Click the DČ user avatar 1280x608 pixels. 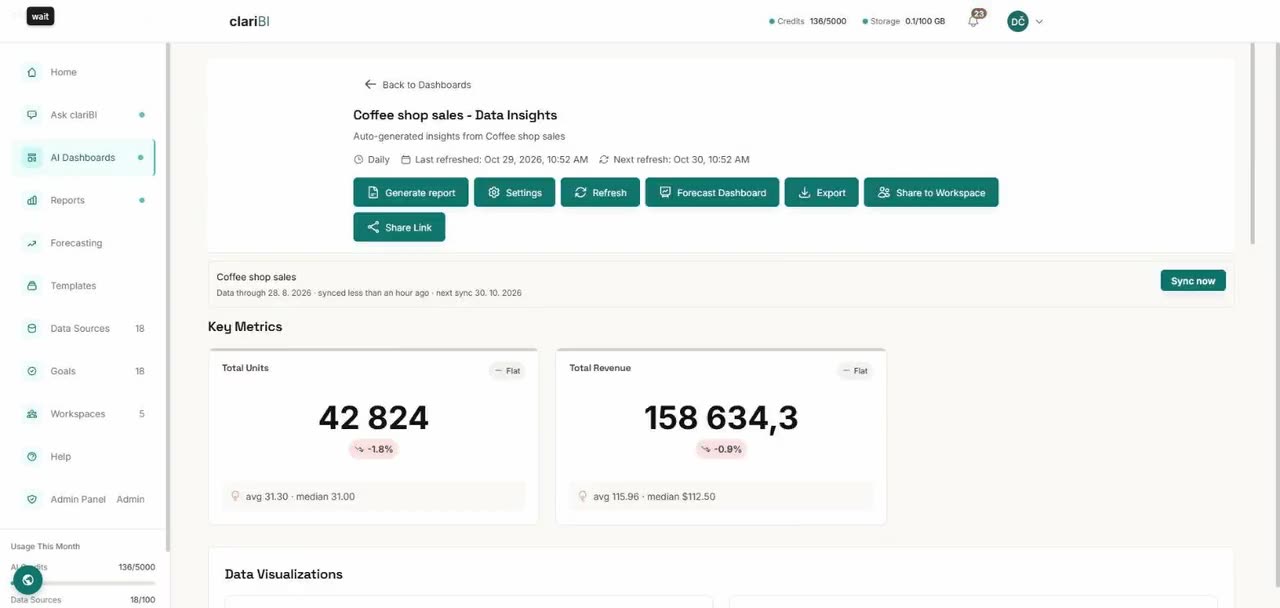click(1018, 21)
